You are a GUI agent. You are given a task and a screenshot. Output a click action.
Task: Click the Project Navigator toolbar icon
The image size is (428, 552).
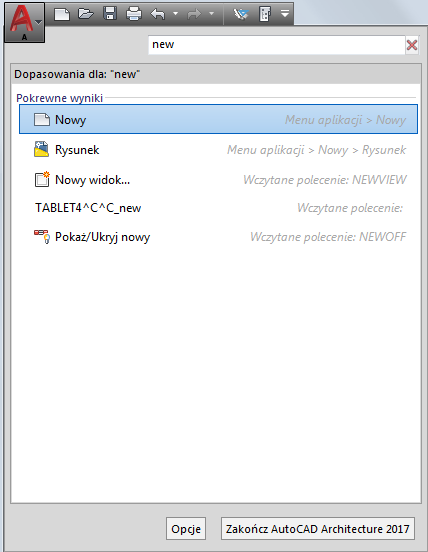click(265, 14)
